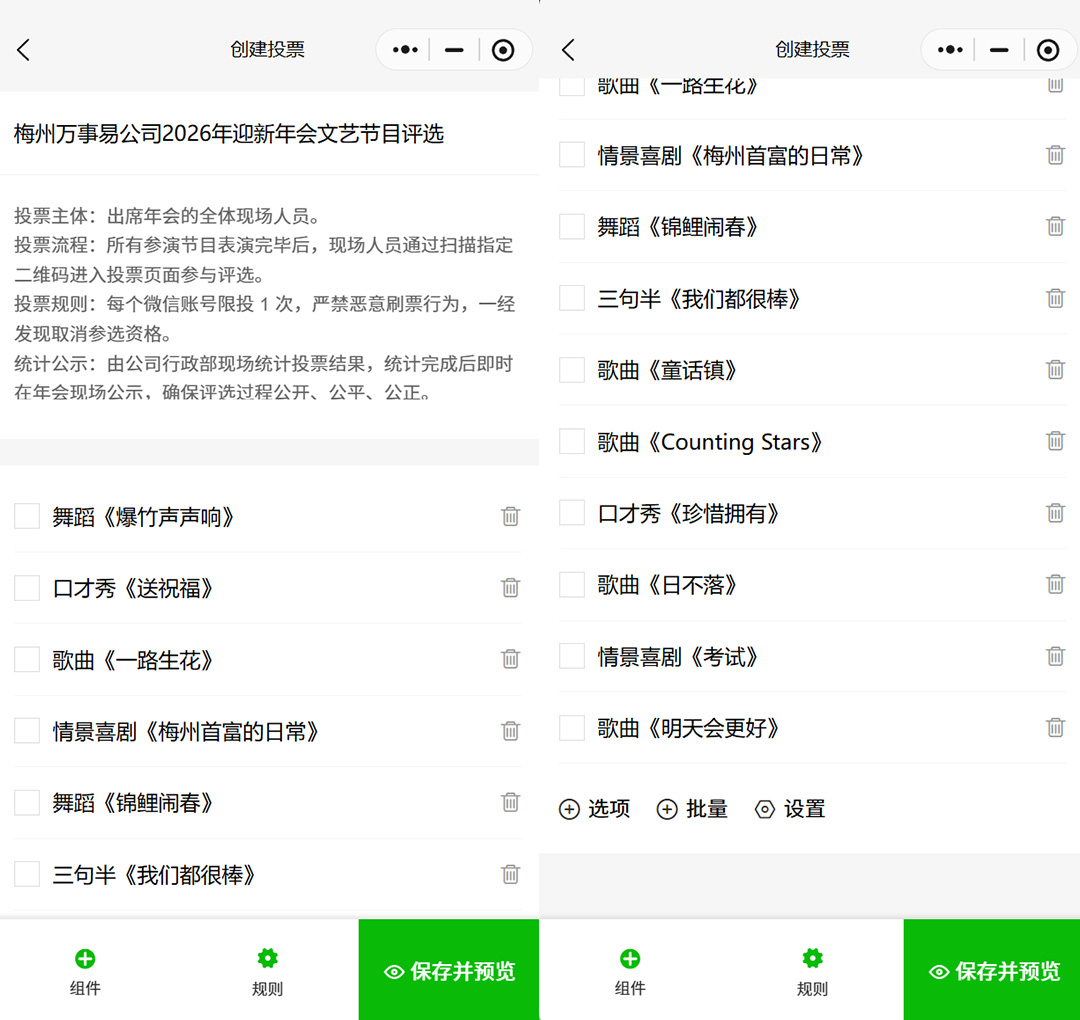
Task: Open the 规则 tab on right screen
Action: [x=812, y=971]
